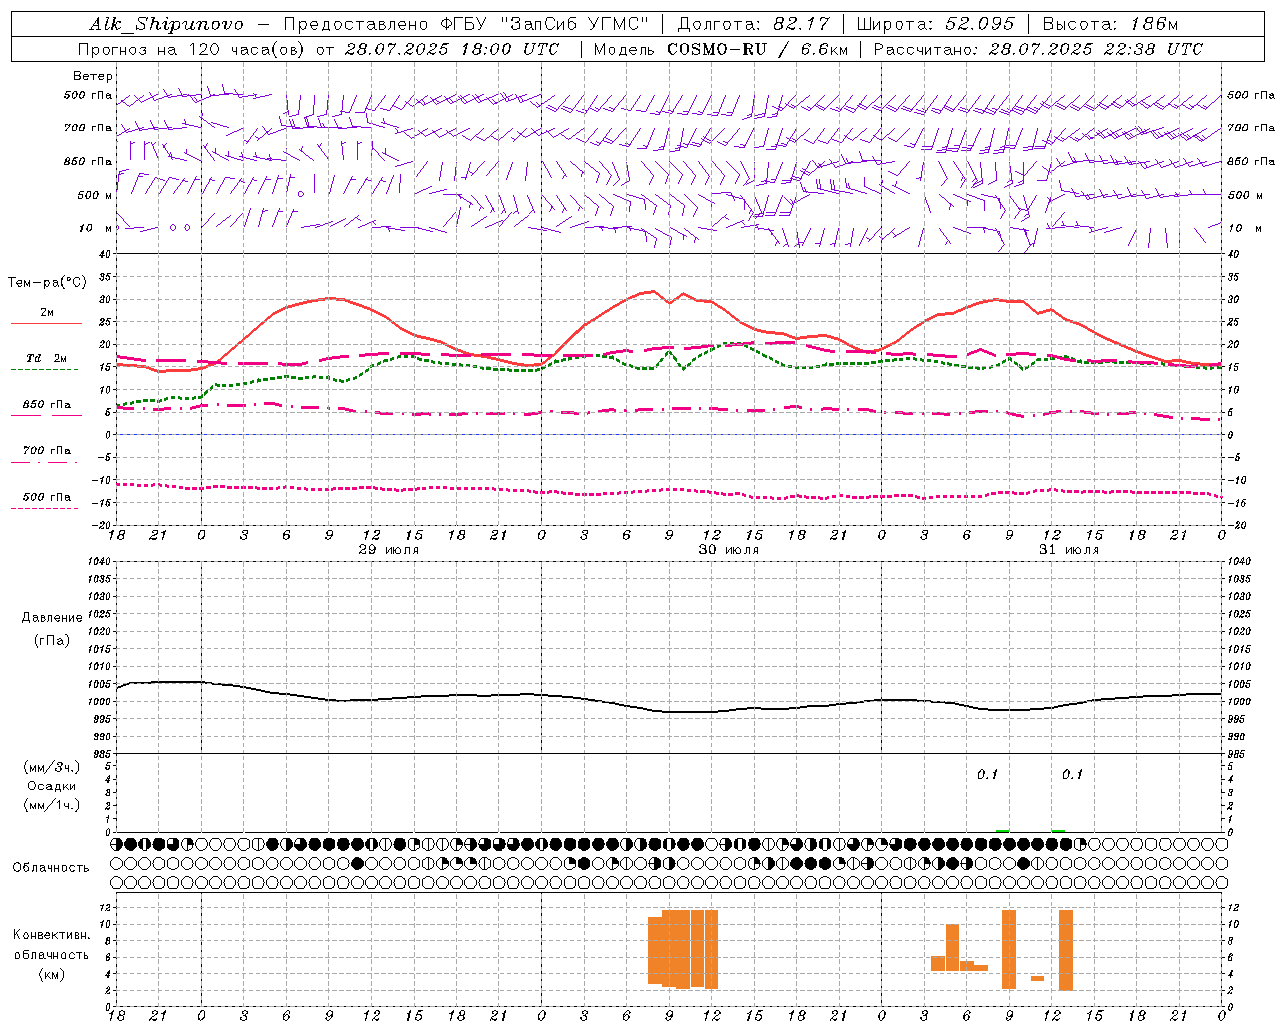
Task: Click the station name Alk_Shipunovo in header
Action: [x=166, y=24]
